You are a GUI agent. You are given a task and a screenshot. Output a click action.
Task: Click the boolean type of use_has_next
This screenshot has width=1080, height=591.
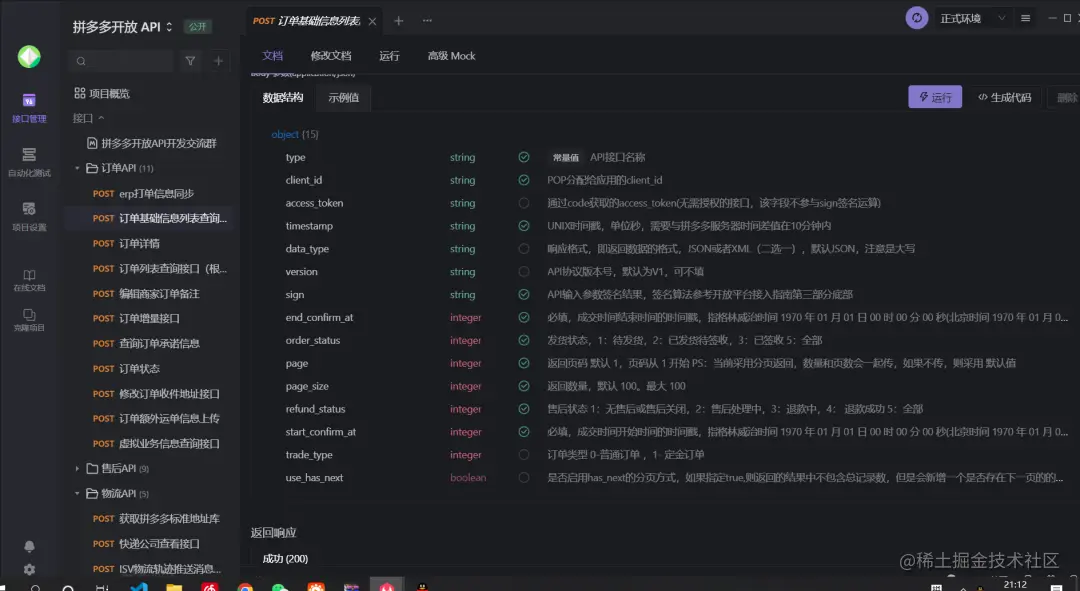click(x=468, y=477)
